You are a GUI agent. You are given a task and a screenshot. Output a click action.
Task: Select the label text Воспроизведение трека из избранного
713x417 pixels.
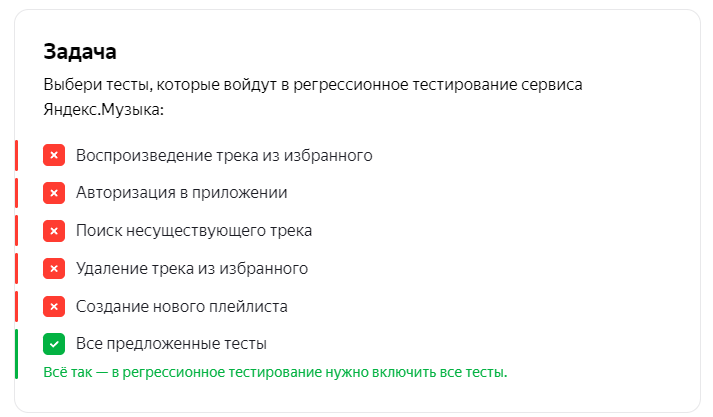click(224, 156)
